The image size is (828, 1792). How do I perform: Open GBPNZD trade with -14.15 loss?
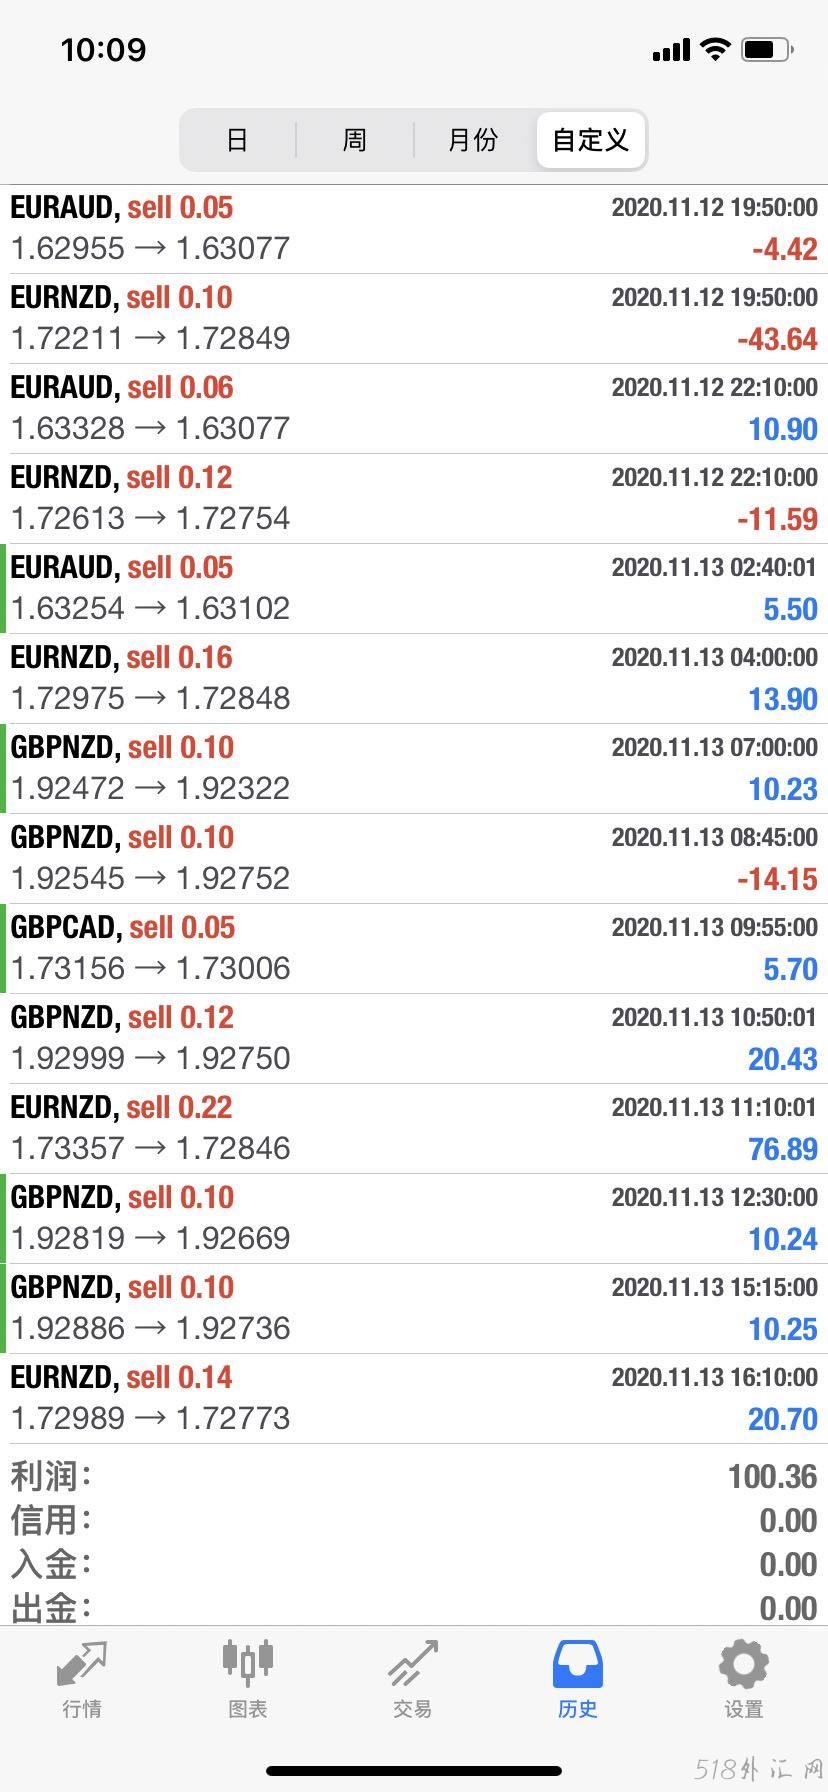pos(414,858)
